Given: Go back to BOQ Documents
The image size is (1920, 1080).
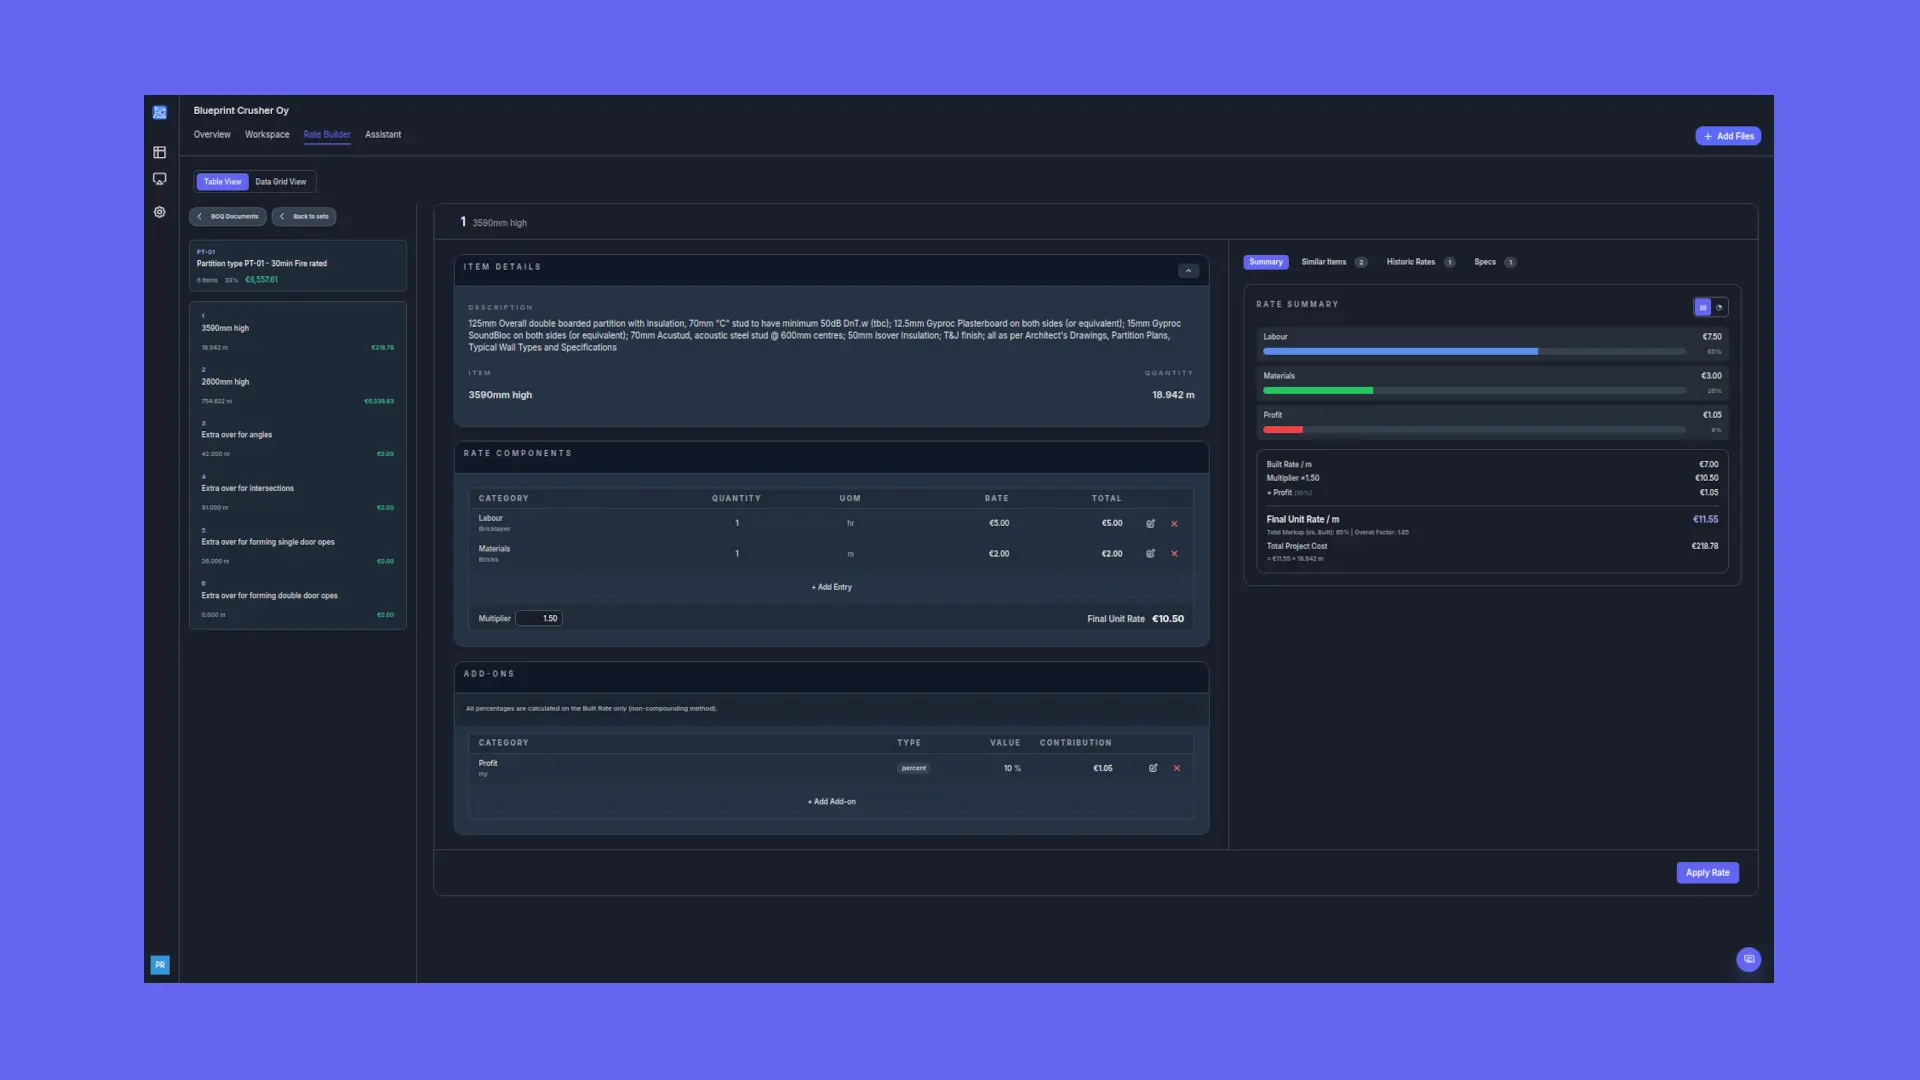Looking at the screenshot, I should 228,216.
